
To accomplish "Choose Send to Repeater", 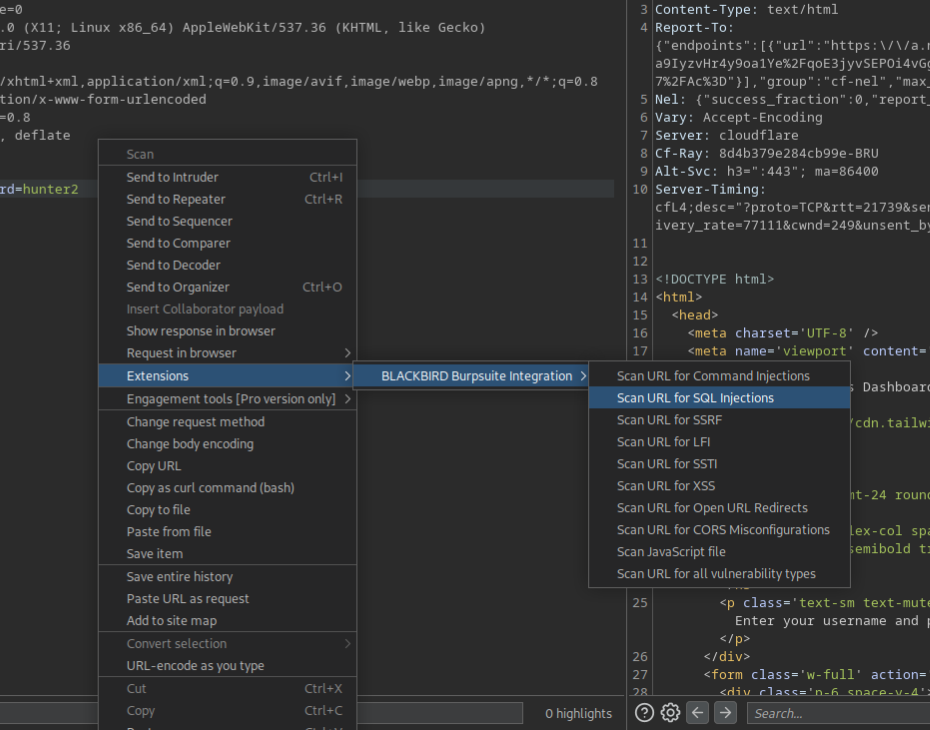I will 176,199.
